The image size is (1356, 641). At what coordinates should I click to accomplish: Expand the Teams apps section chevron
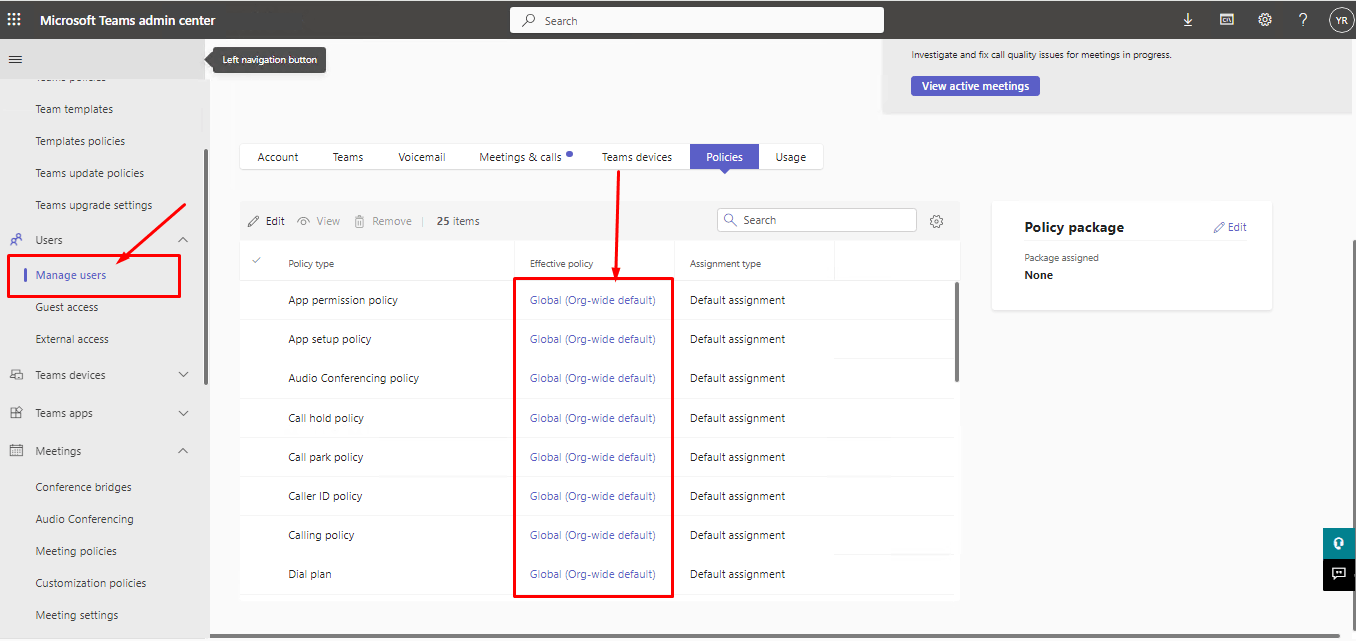(183, 413)
